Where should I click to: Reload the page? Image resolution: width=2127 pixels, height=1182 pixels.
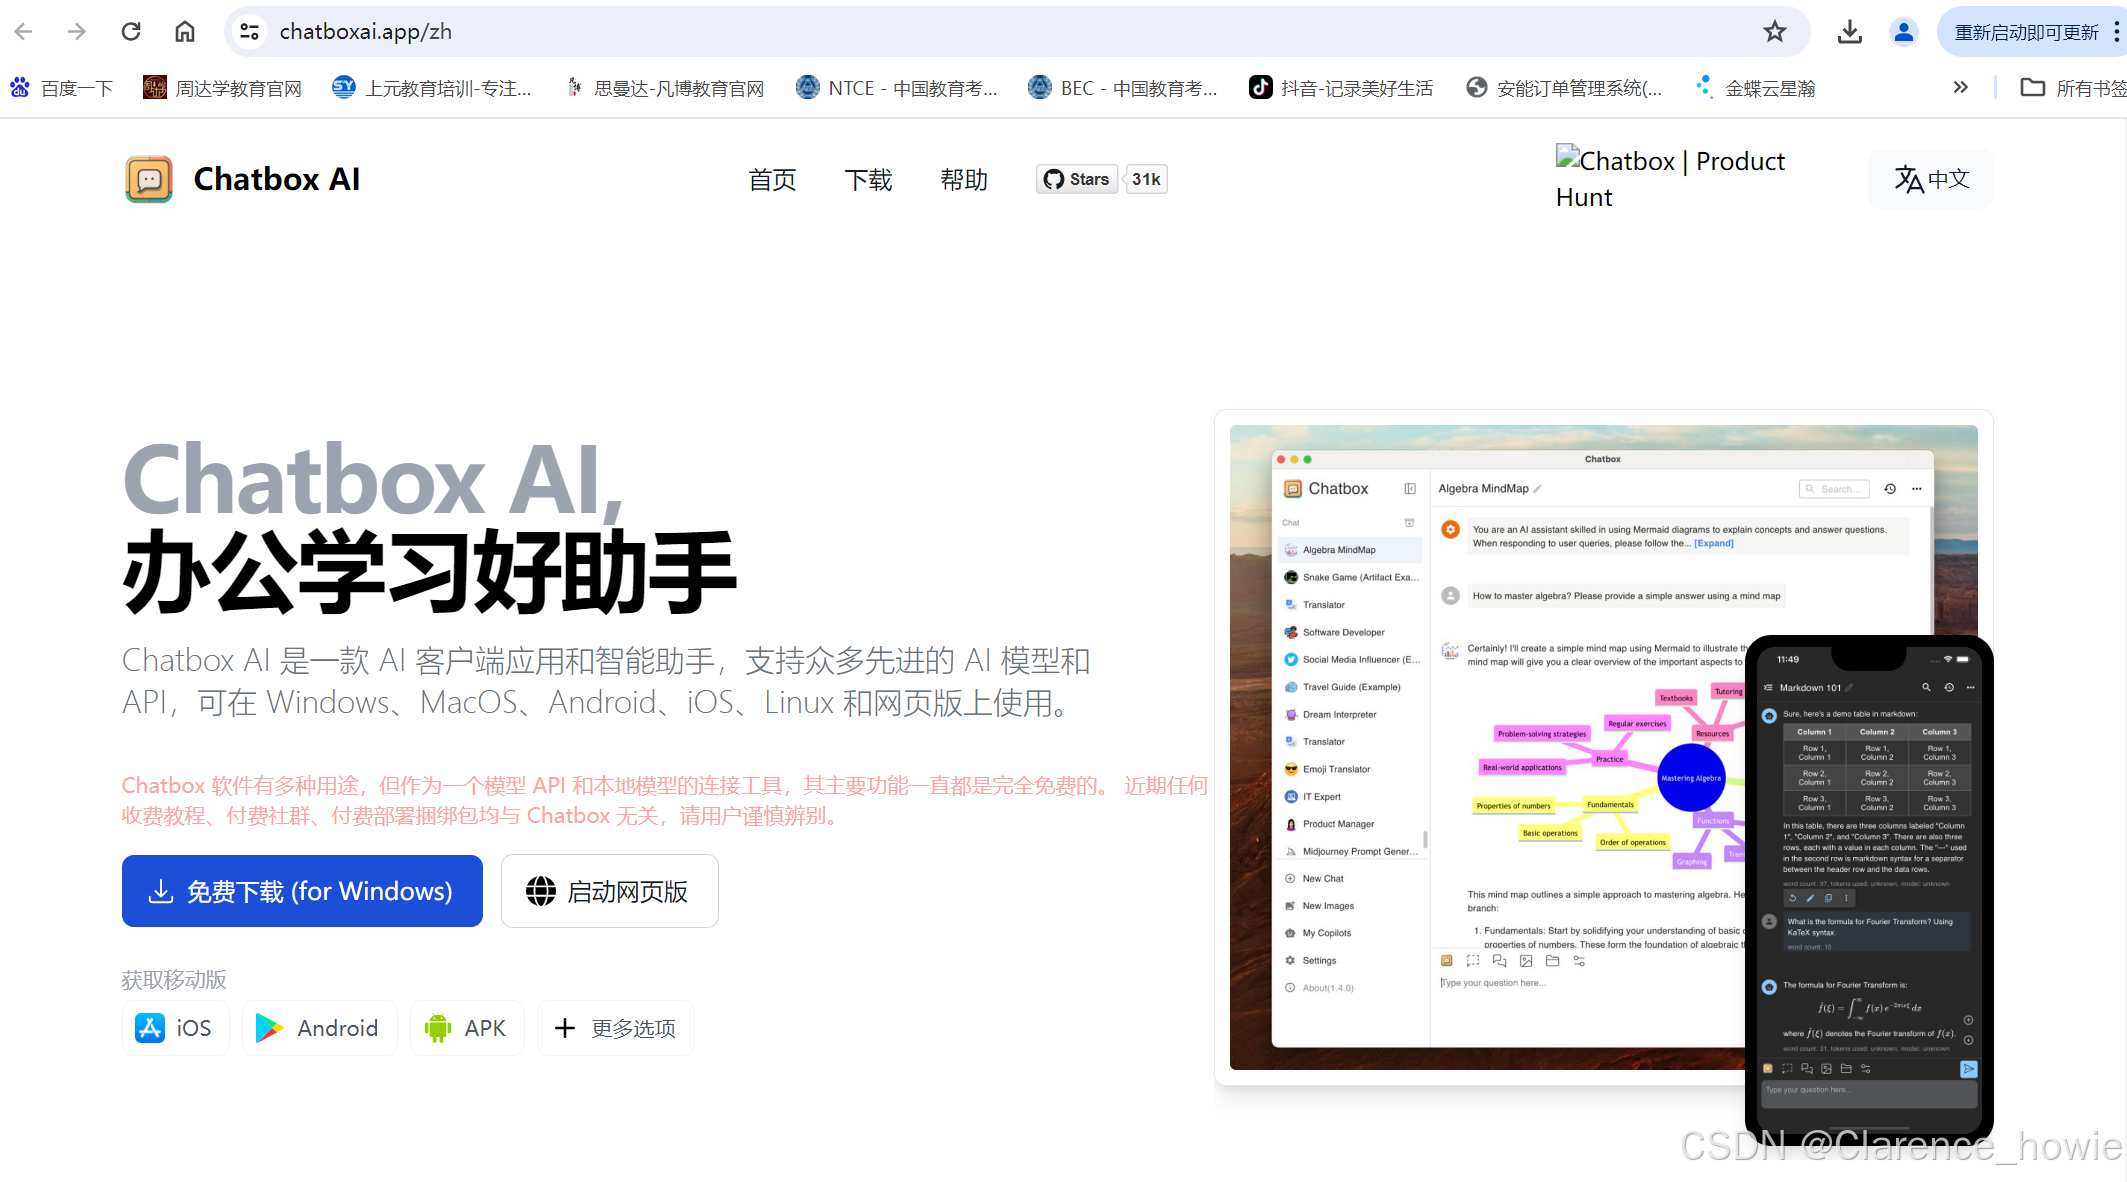point(131,32)
